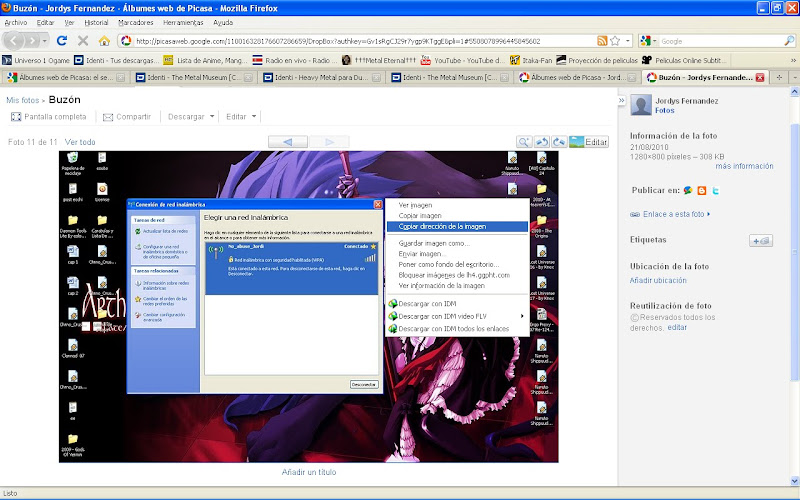The image size is (800, 500).
Task: Open a new tab with plus button
Action: click(779, 78)
